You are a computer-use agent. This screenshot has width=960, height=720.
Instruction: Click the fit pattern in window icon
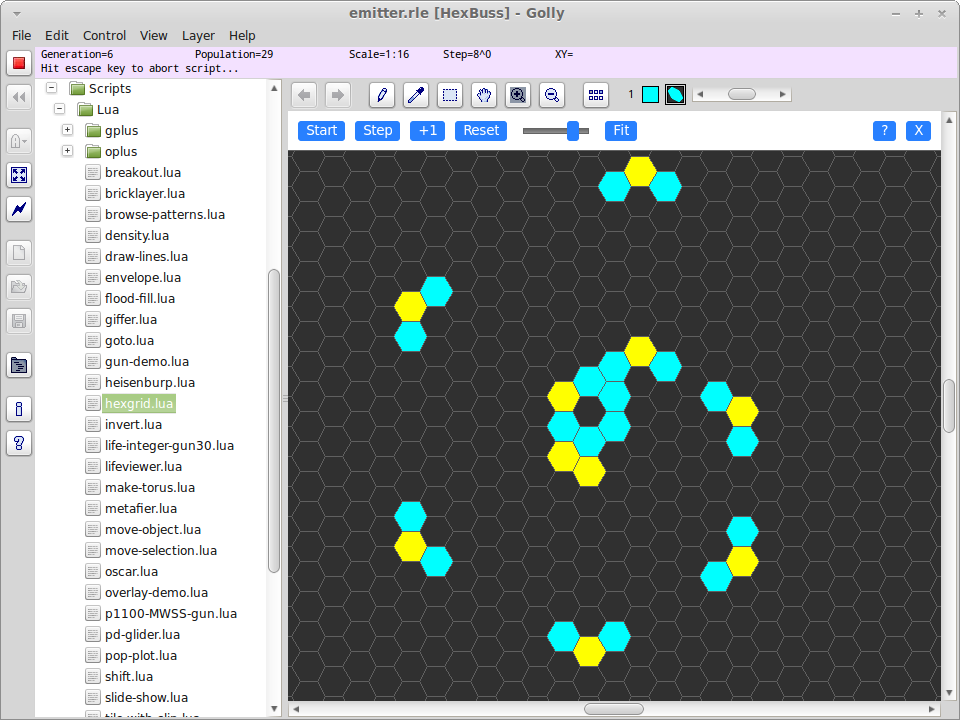point(19,175)
